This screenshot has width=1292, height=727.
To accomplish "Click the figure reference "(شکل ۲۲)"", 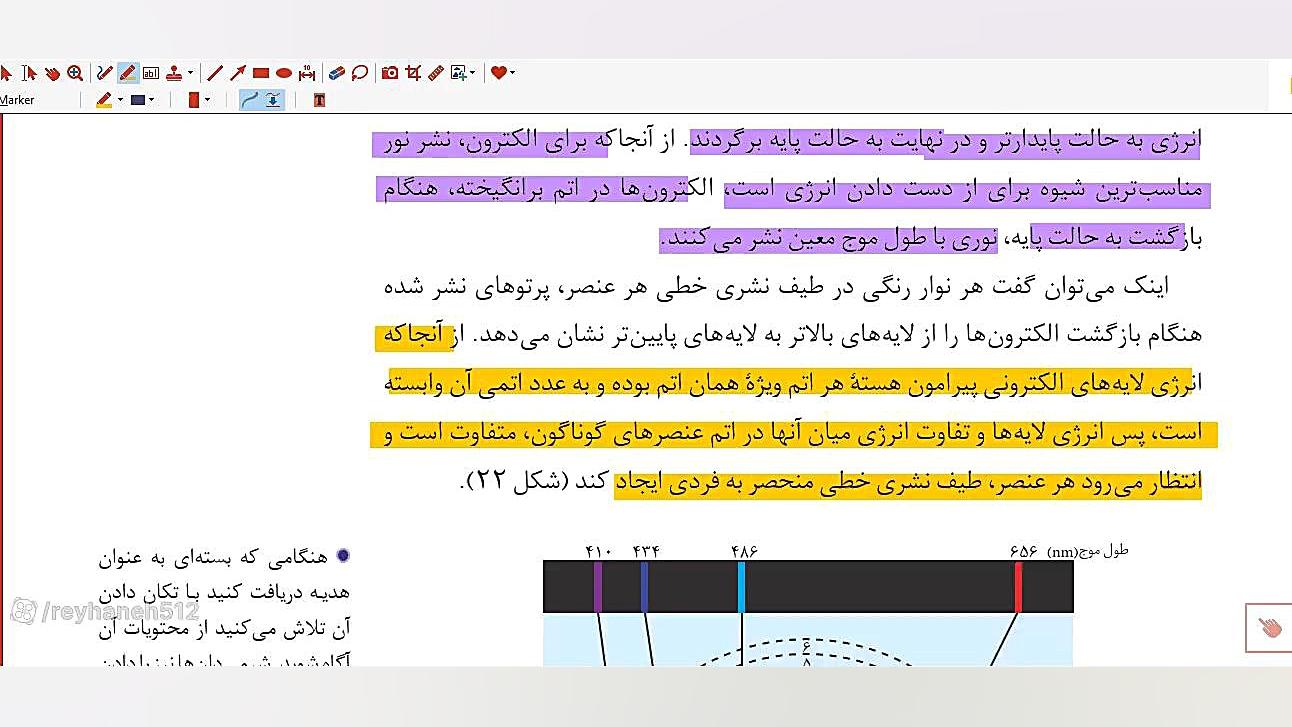I will [x=516, y=482].
